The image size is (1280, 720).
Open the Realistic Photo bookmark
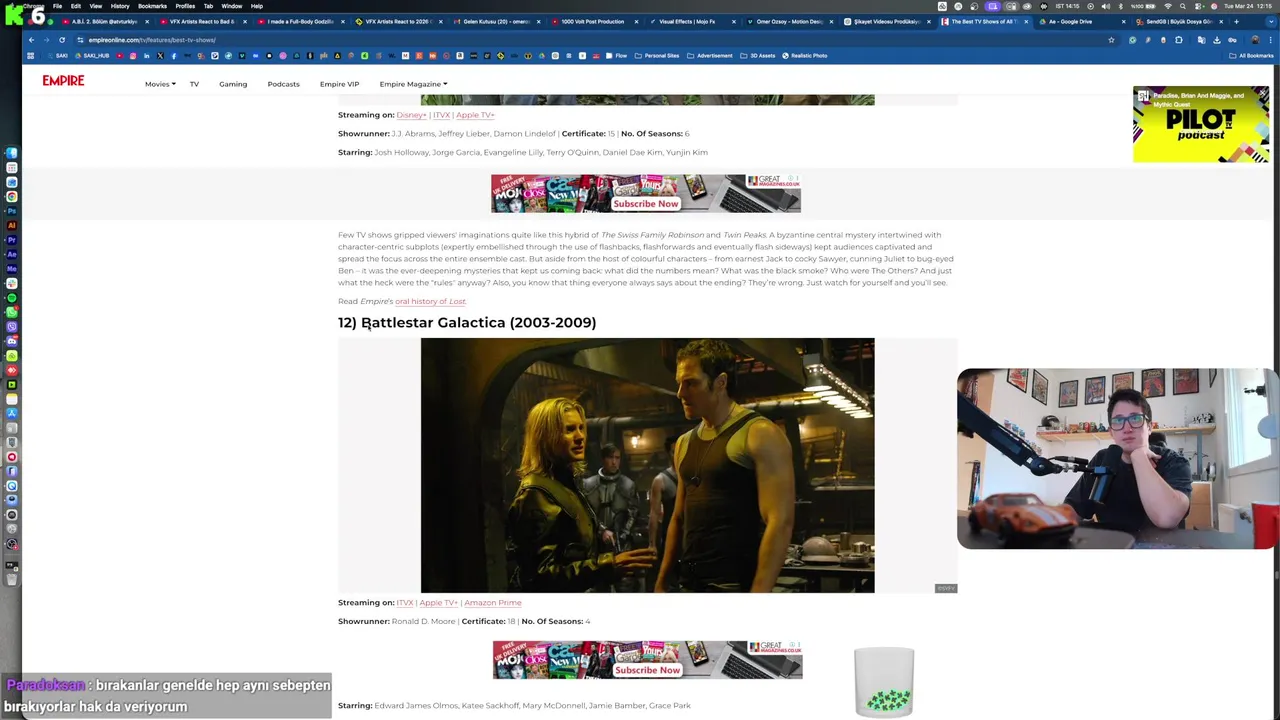805,56
